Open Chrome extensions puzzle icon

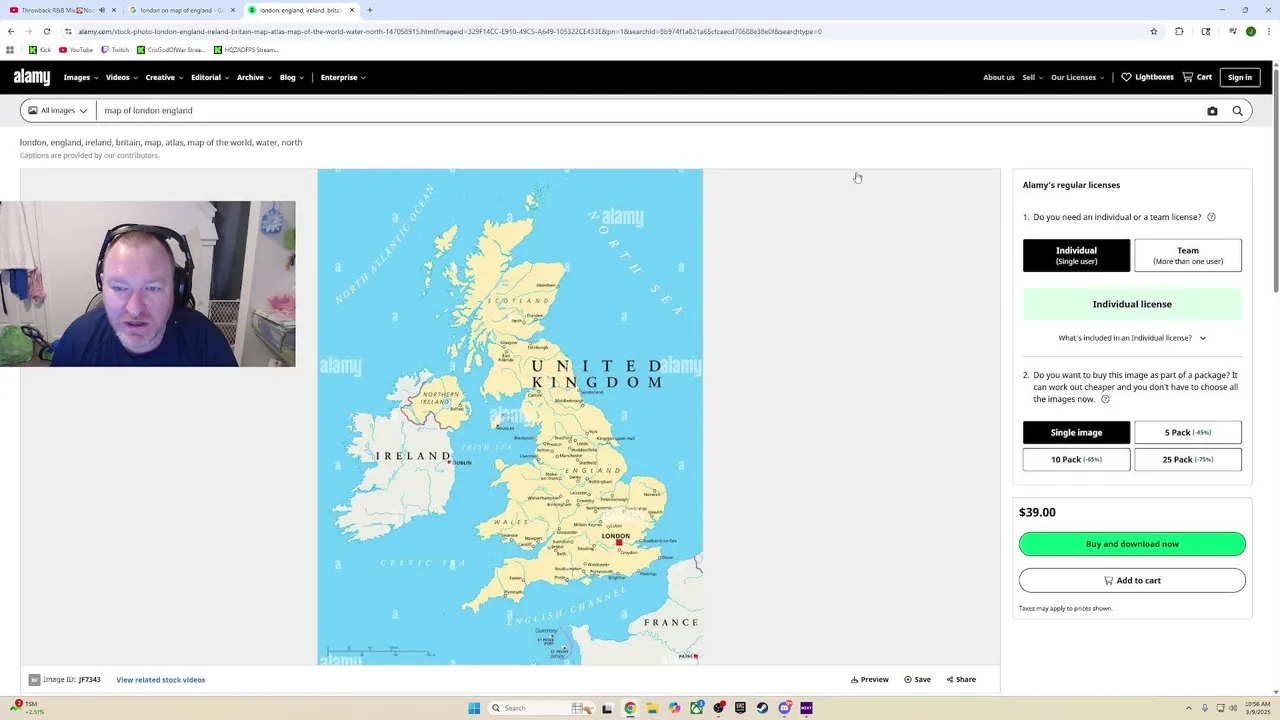(1179, 31)
